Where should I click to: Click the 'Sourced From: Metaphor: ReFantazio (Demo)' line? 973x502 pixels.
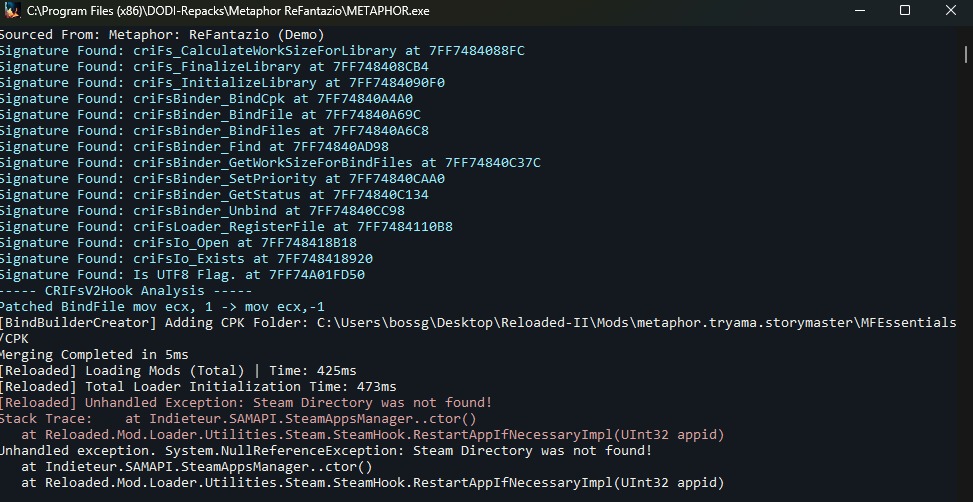click(162, 35)
